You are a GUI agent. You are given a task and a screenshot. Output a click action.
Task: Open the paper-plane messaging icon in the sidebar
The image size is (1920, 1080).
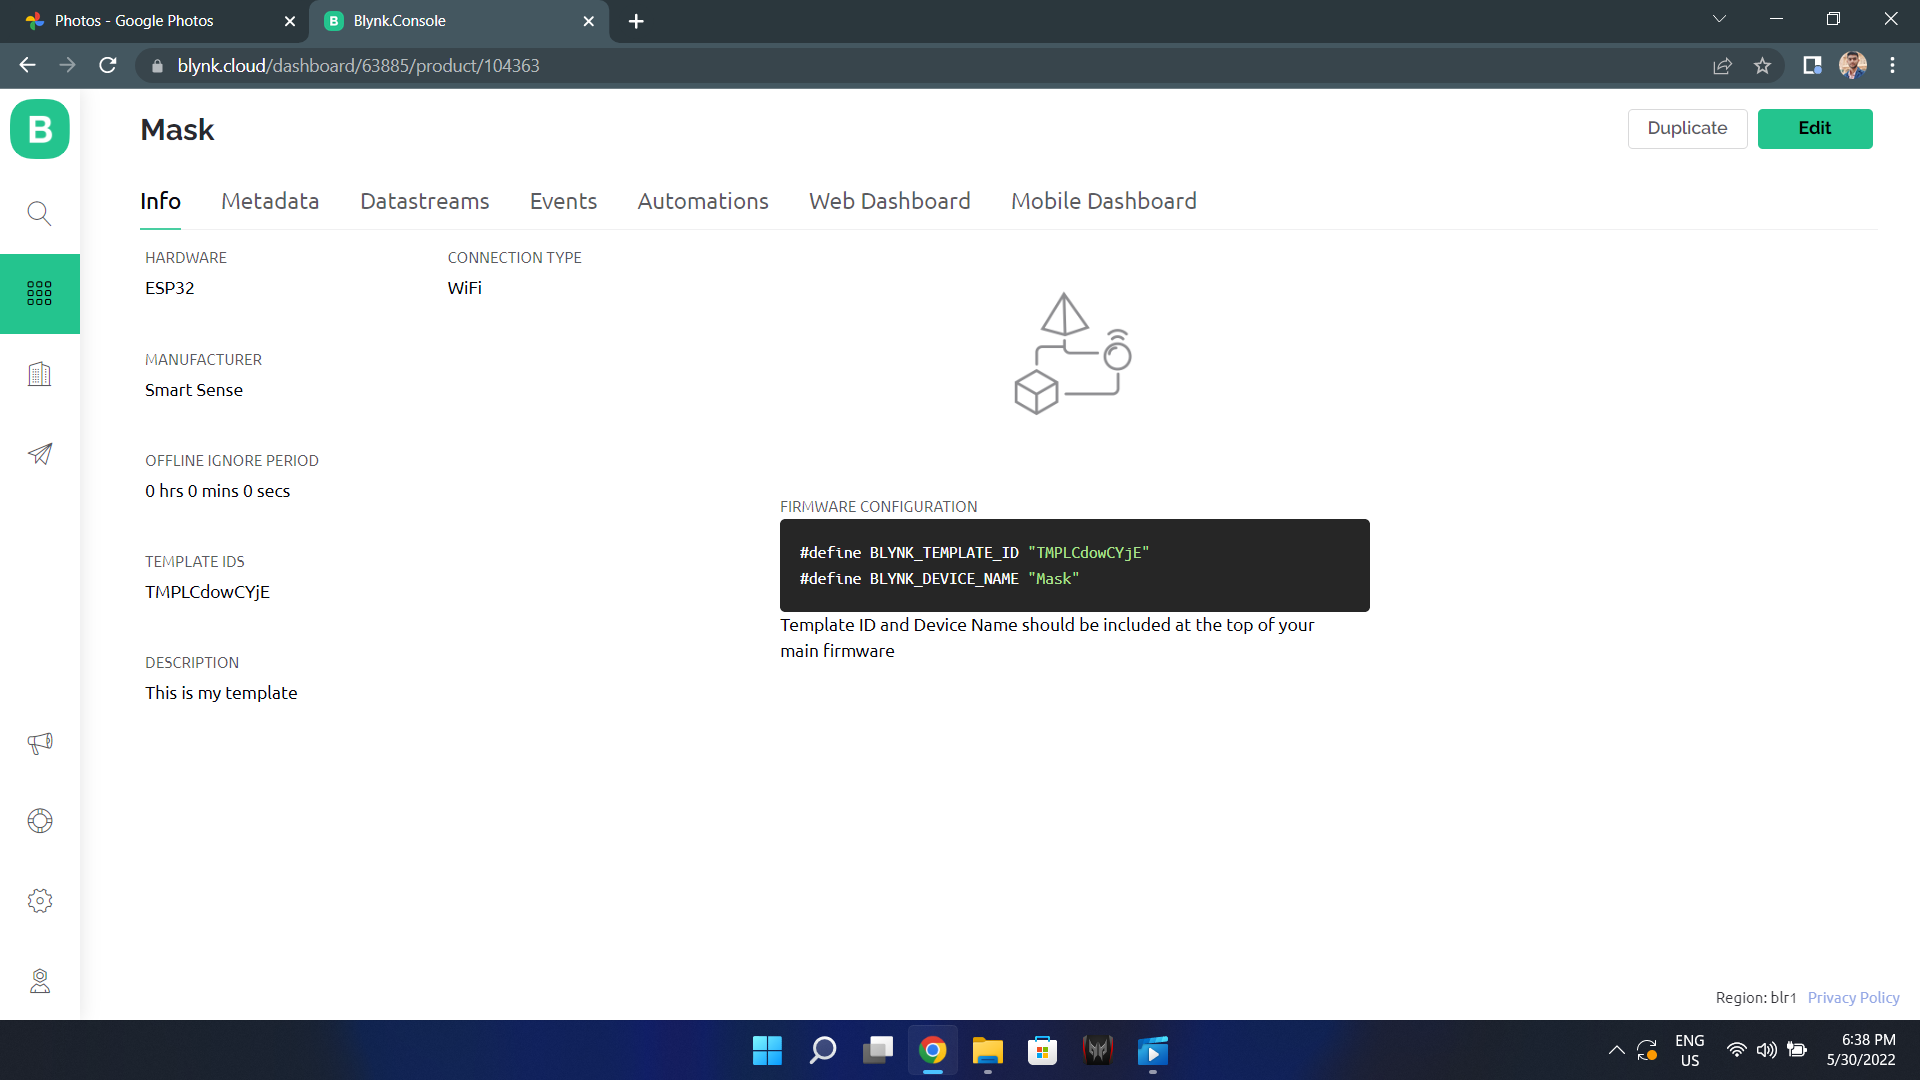pyautogui.click(x=40, y=454)
